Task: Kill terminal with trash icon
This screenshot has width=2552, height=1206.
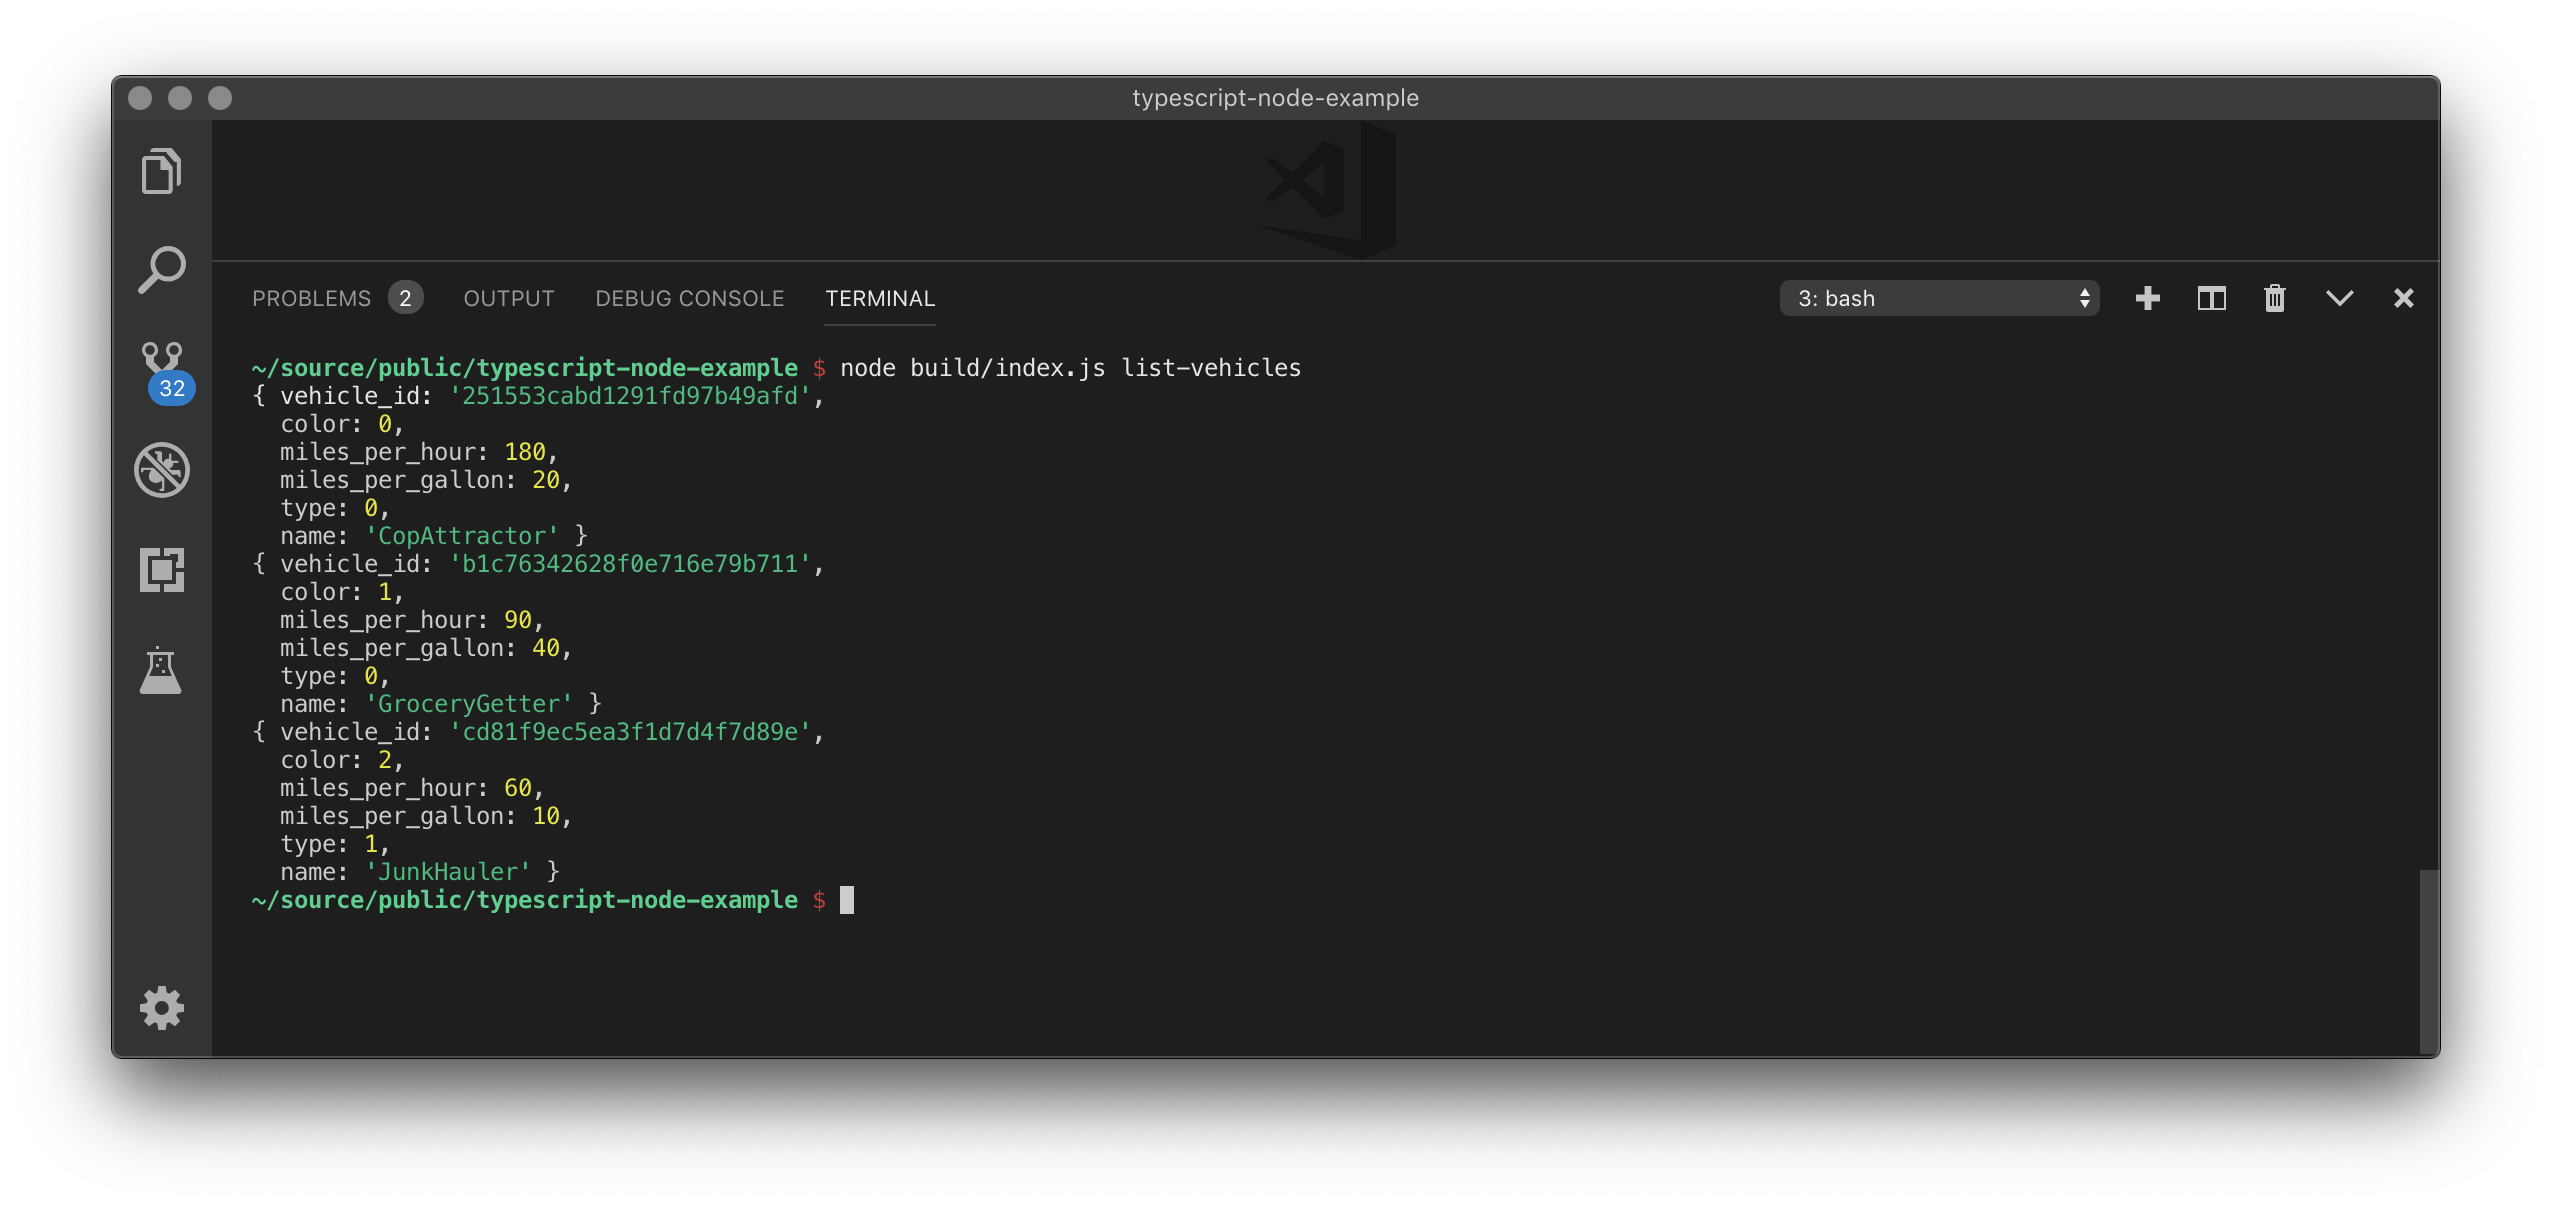Action: [2275, 298]
